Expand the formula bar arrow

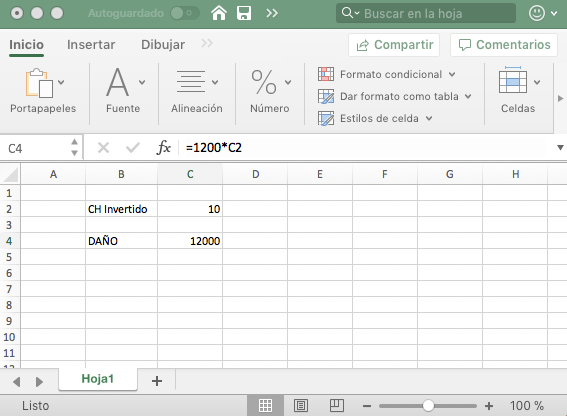(x=560, y=148)
